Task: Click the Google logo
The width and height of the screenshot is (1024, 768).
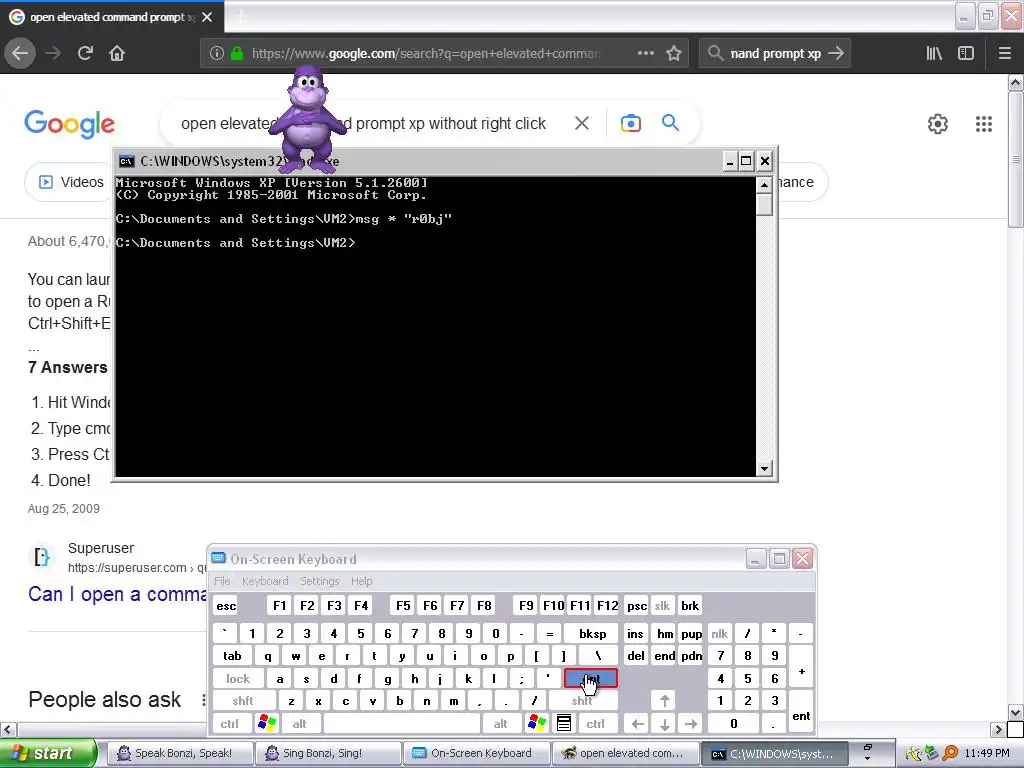Action: (x=69, y=124)
